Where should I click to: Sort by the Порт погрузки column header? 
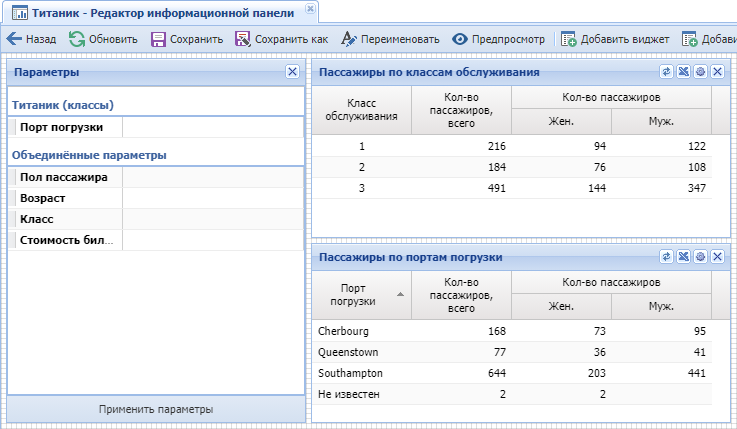click(361, 295)
